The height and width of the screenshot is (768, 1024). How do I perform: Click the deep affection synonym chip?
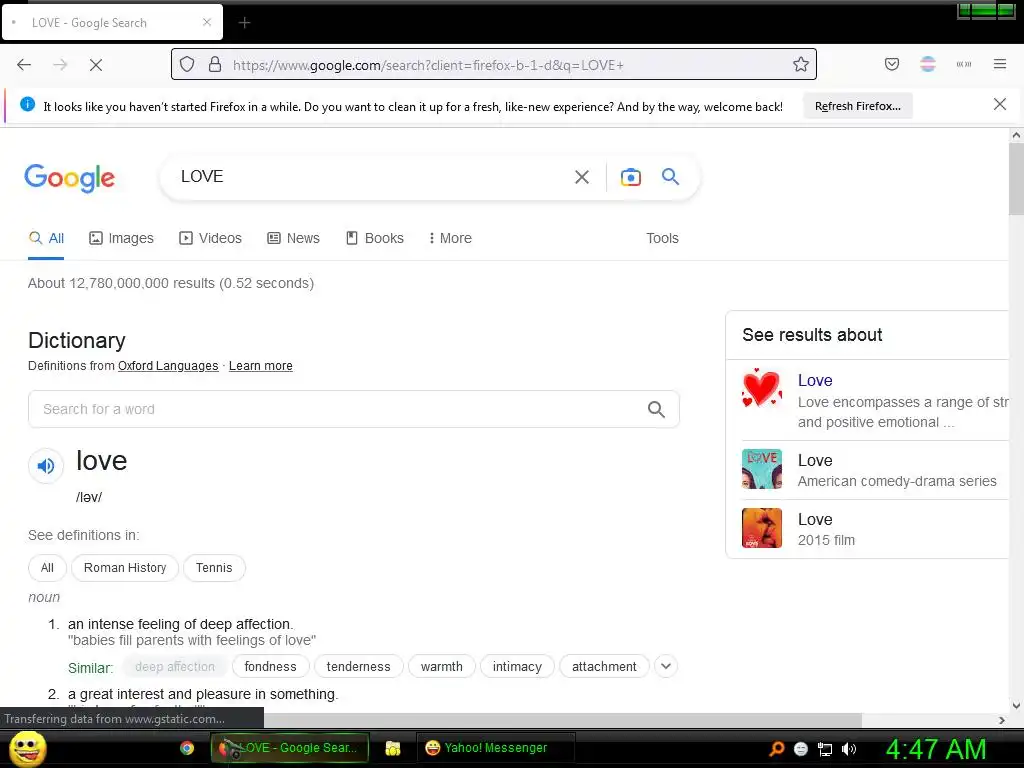click(175, 667)
